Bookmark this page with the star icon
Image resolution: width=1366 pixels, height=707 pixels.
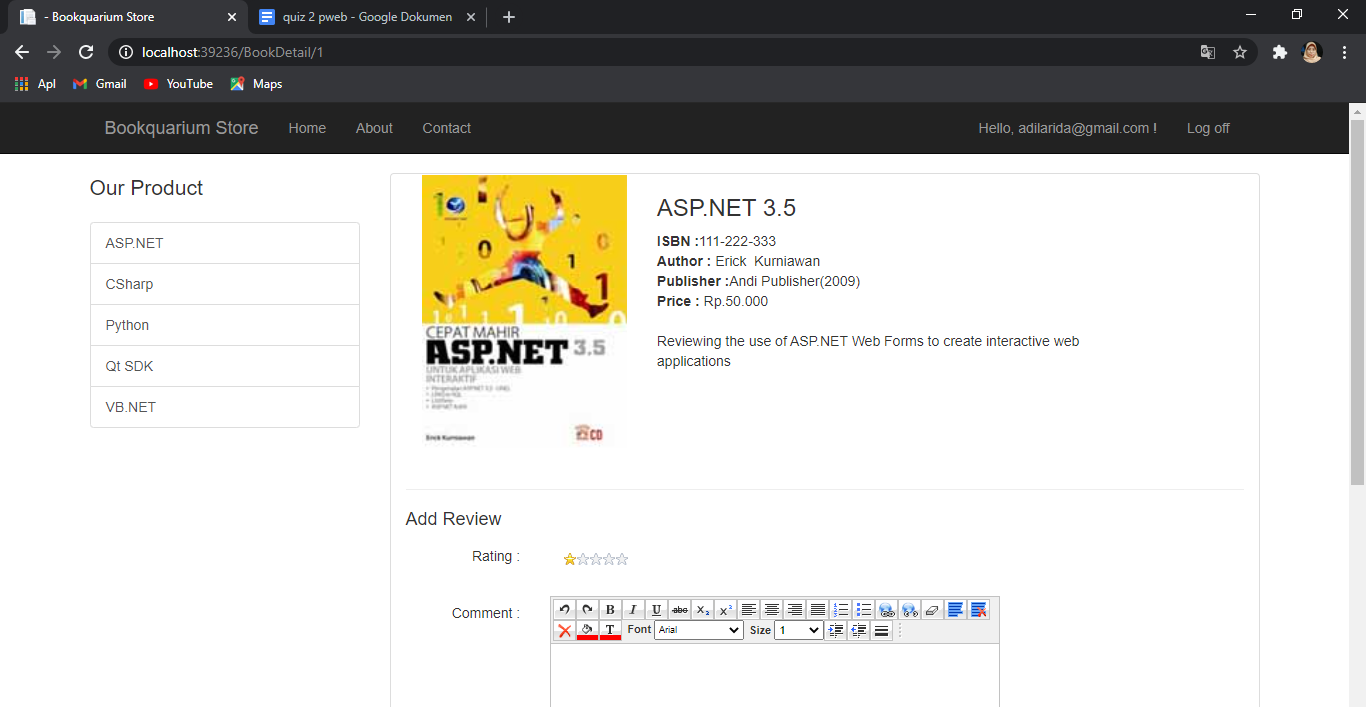point(1240,52)
